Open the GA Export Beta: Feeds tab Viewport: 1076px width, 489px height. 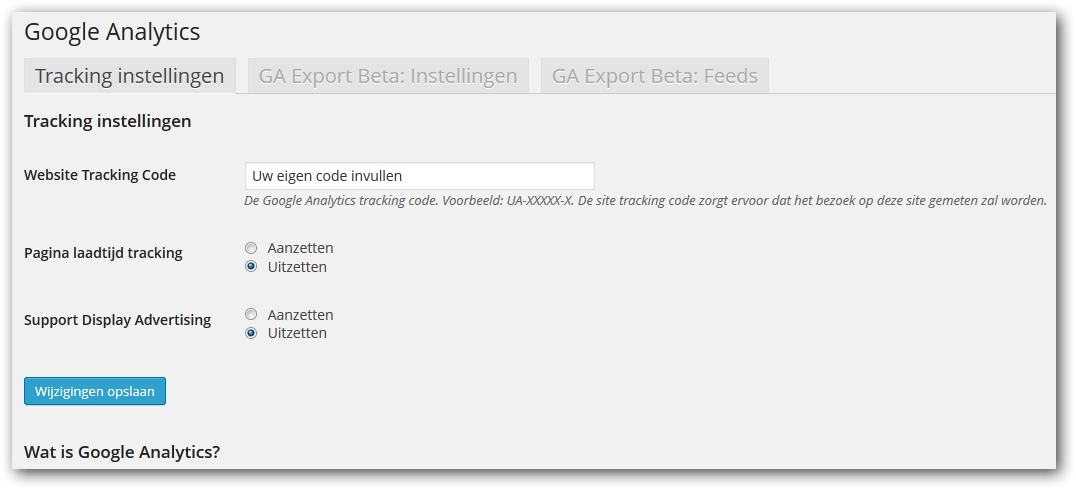655,75
